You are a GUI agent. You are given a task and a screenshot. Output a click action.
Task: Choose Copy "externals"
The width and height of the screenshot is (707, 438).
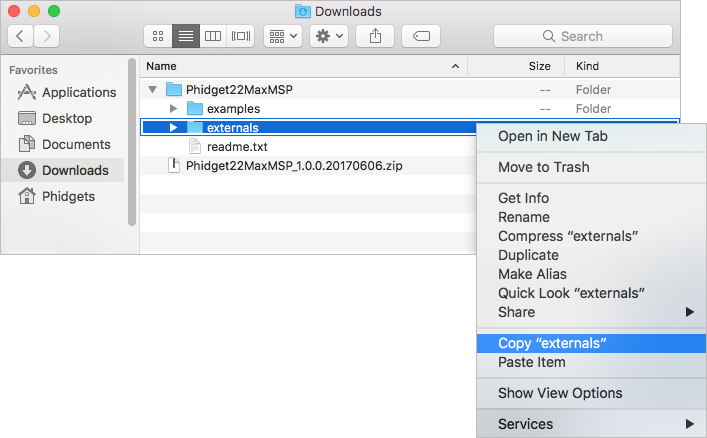point(591,343)
